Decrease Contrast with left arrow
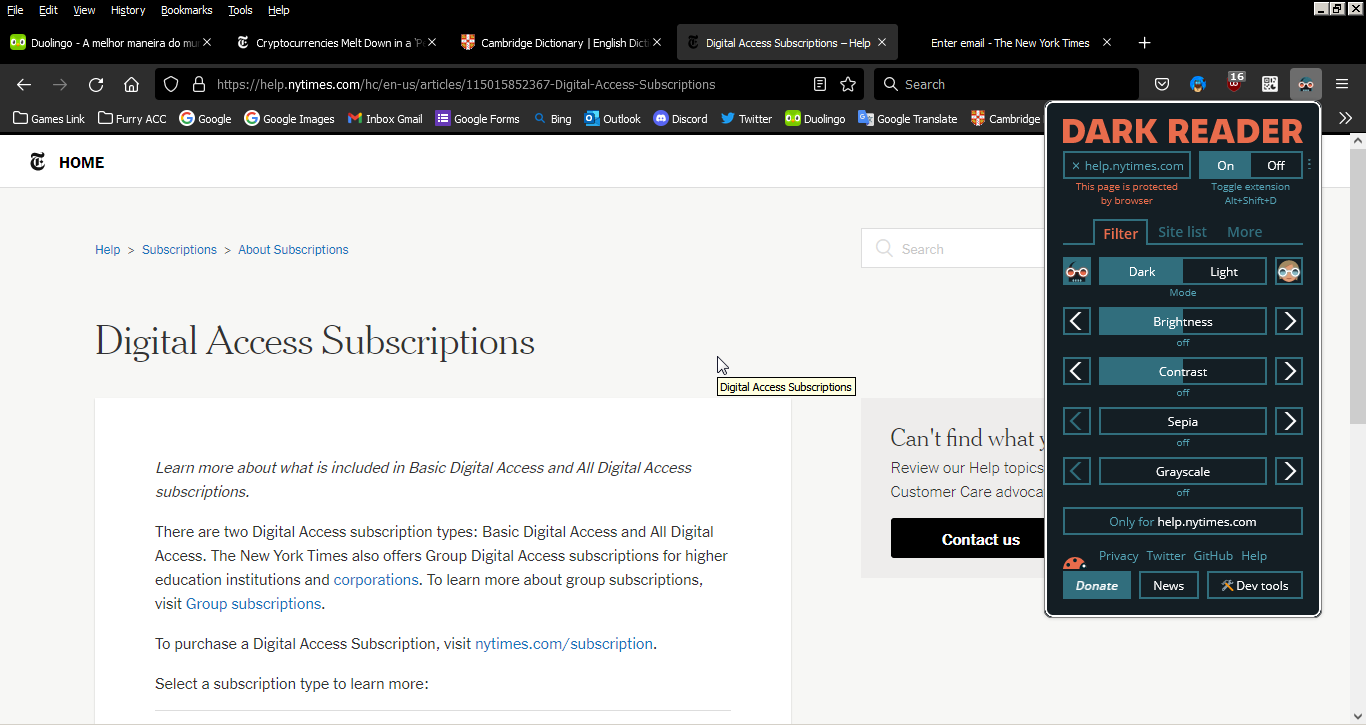 pos(1077,371)
